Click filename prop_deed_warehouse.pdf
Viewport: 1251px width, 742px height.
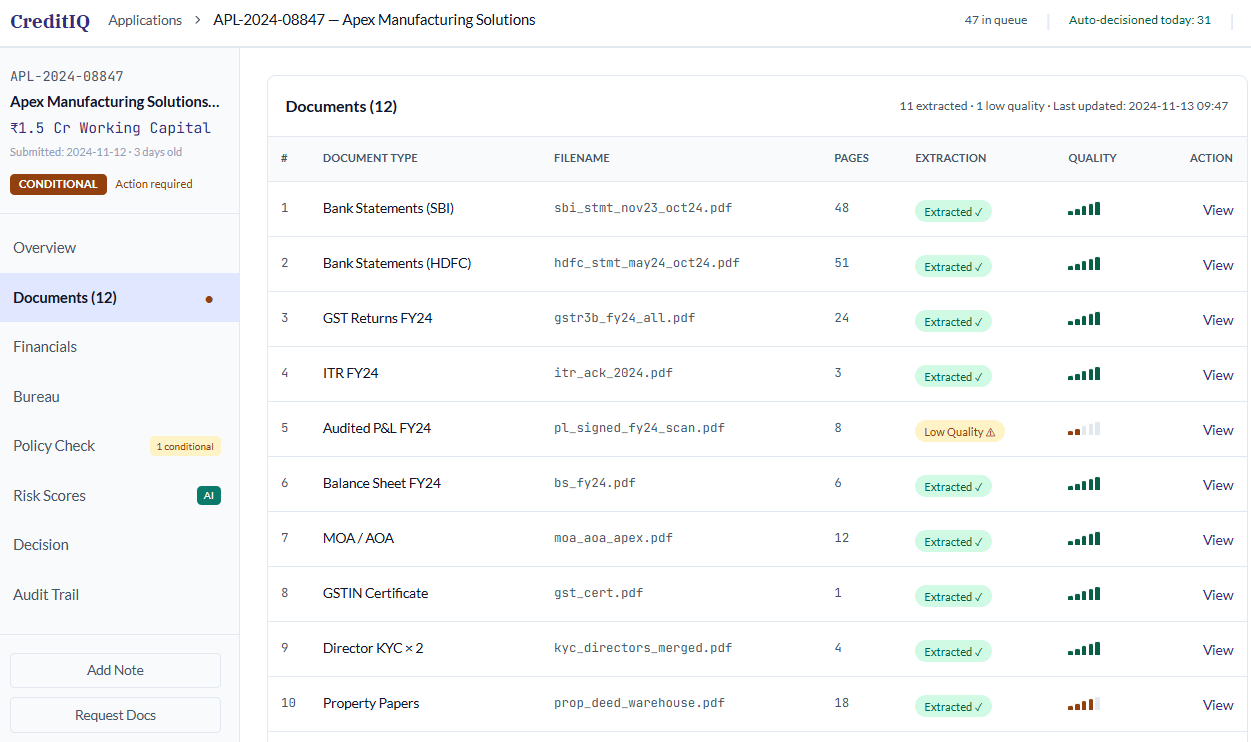coord(639,703)
